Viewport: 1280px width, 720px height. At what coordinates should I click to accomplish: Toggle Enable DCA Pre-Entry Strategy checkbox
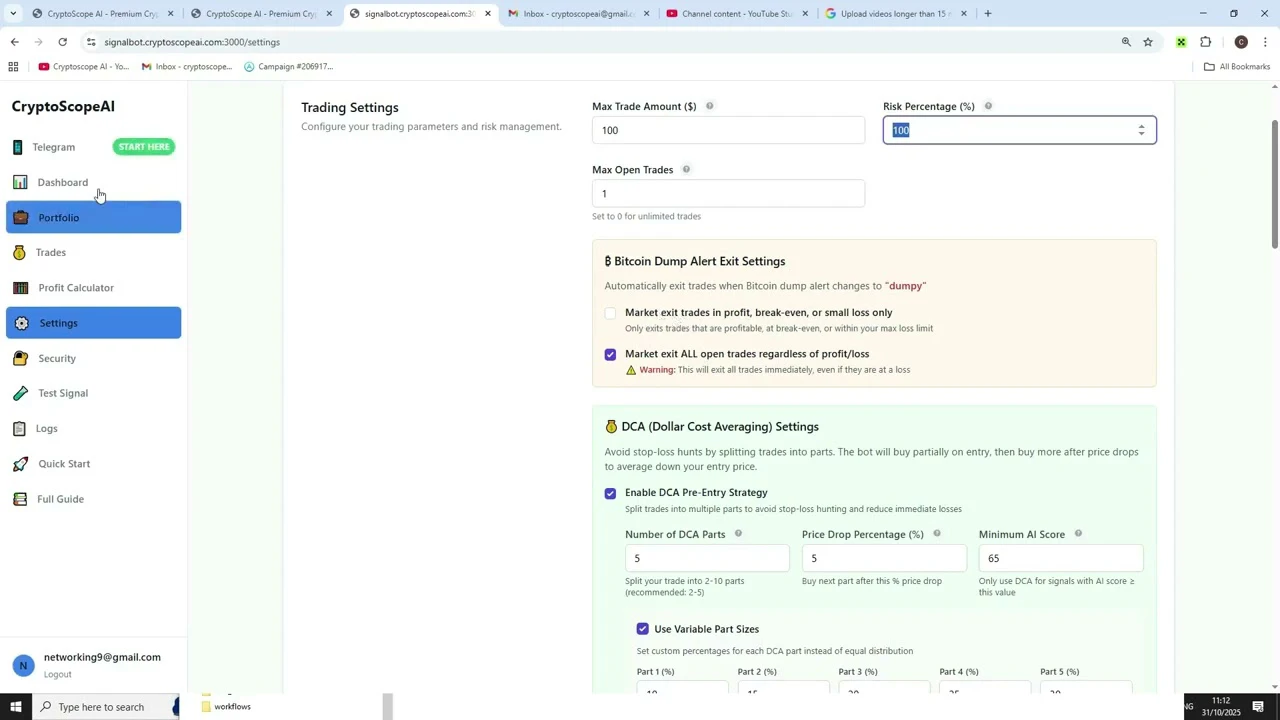click(x=610, y=493)
